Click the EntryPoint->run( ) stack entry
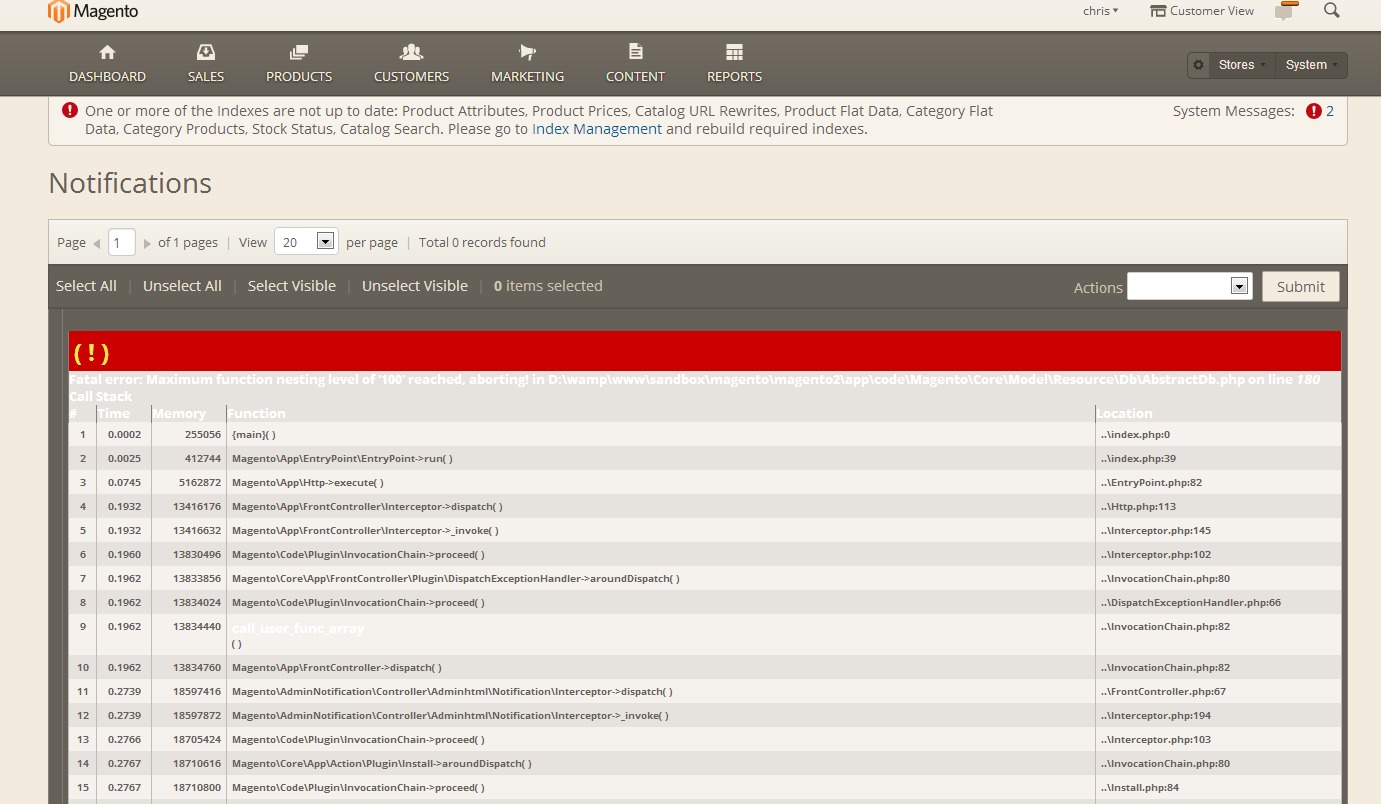This screenshot has height=804, width=1381. pyautogui.click(x=342, y=458)
